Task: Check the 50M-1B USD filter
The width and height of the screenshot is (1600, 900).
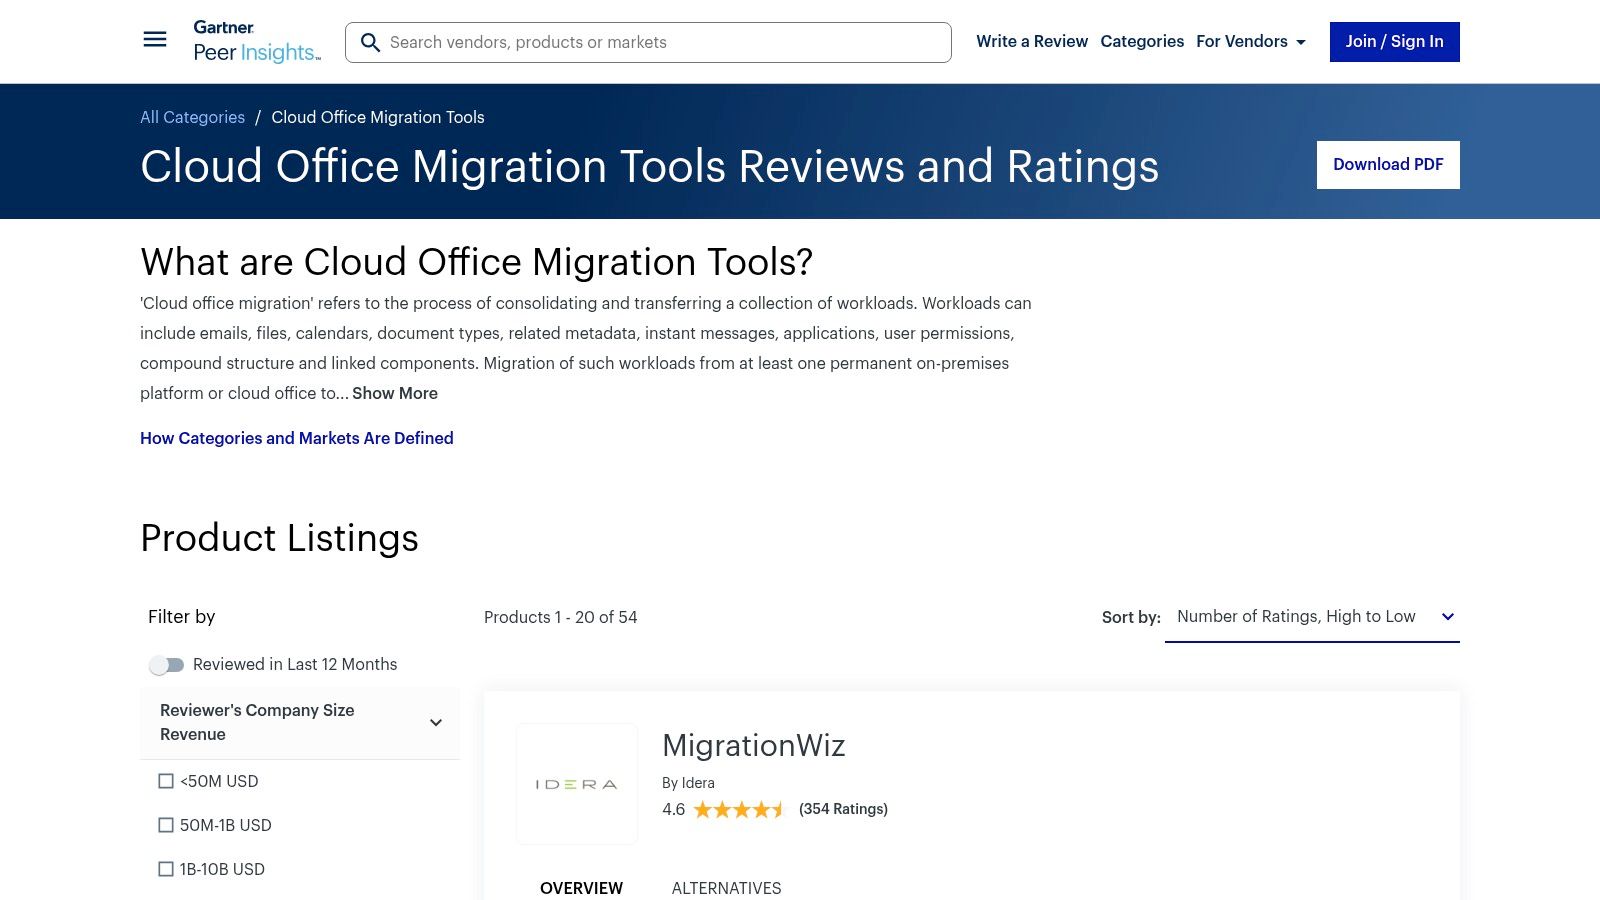Action: click(x=166, y=825)
